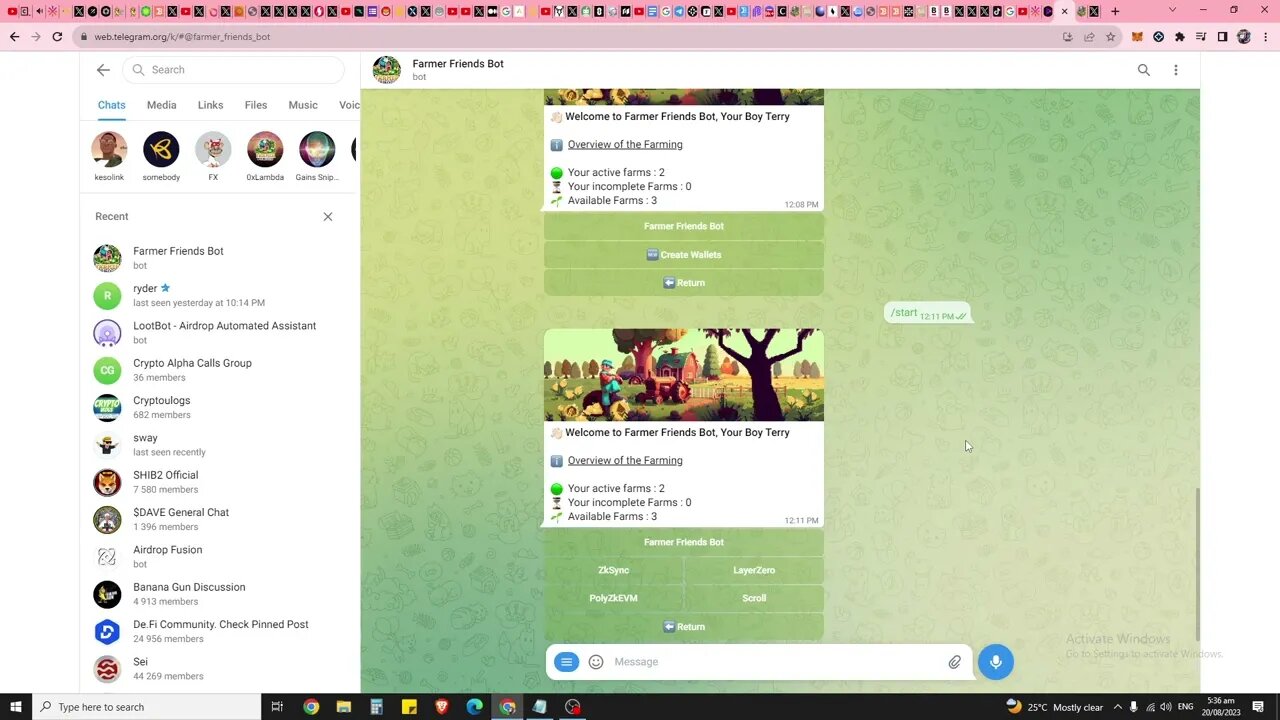The width and height of the screenshot is (1280, 720).
Task: Close the Recent list with X
Action: point(328,216)
